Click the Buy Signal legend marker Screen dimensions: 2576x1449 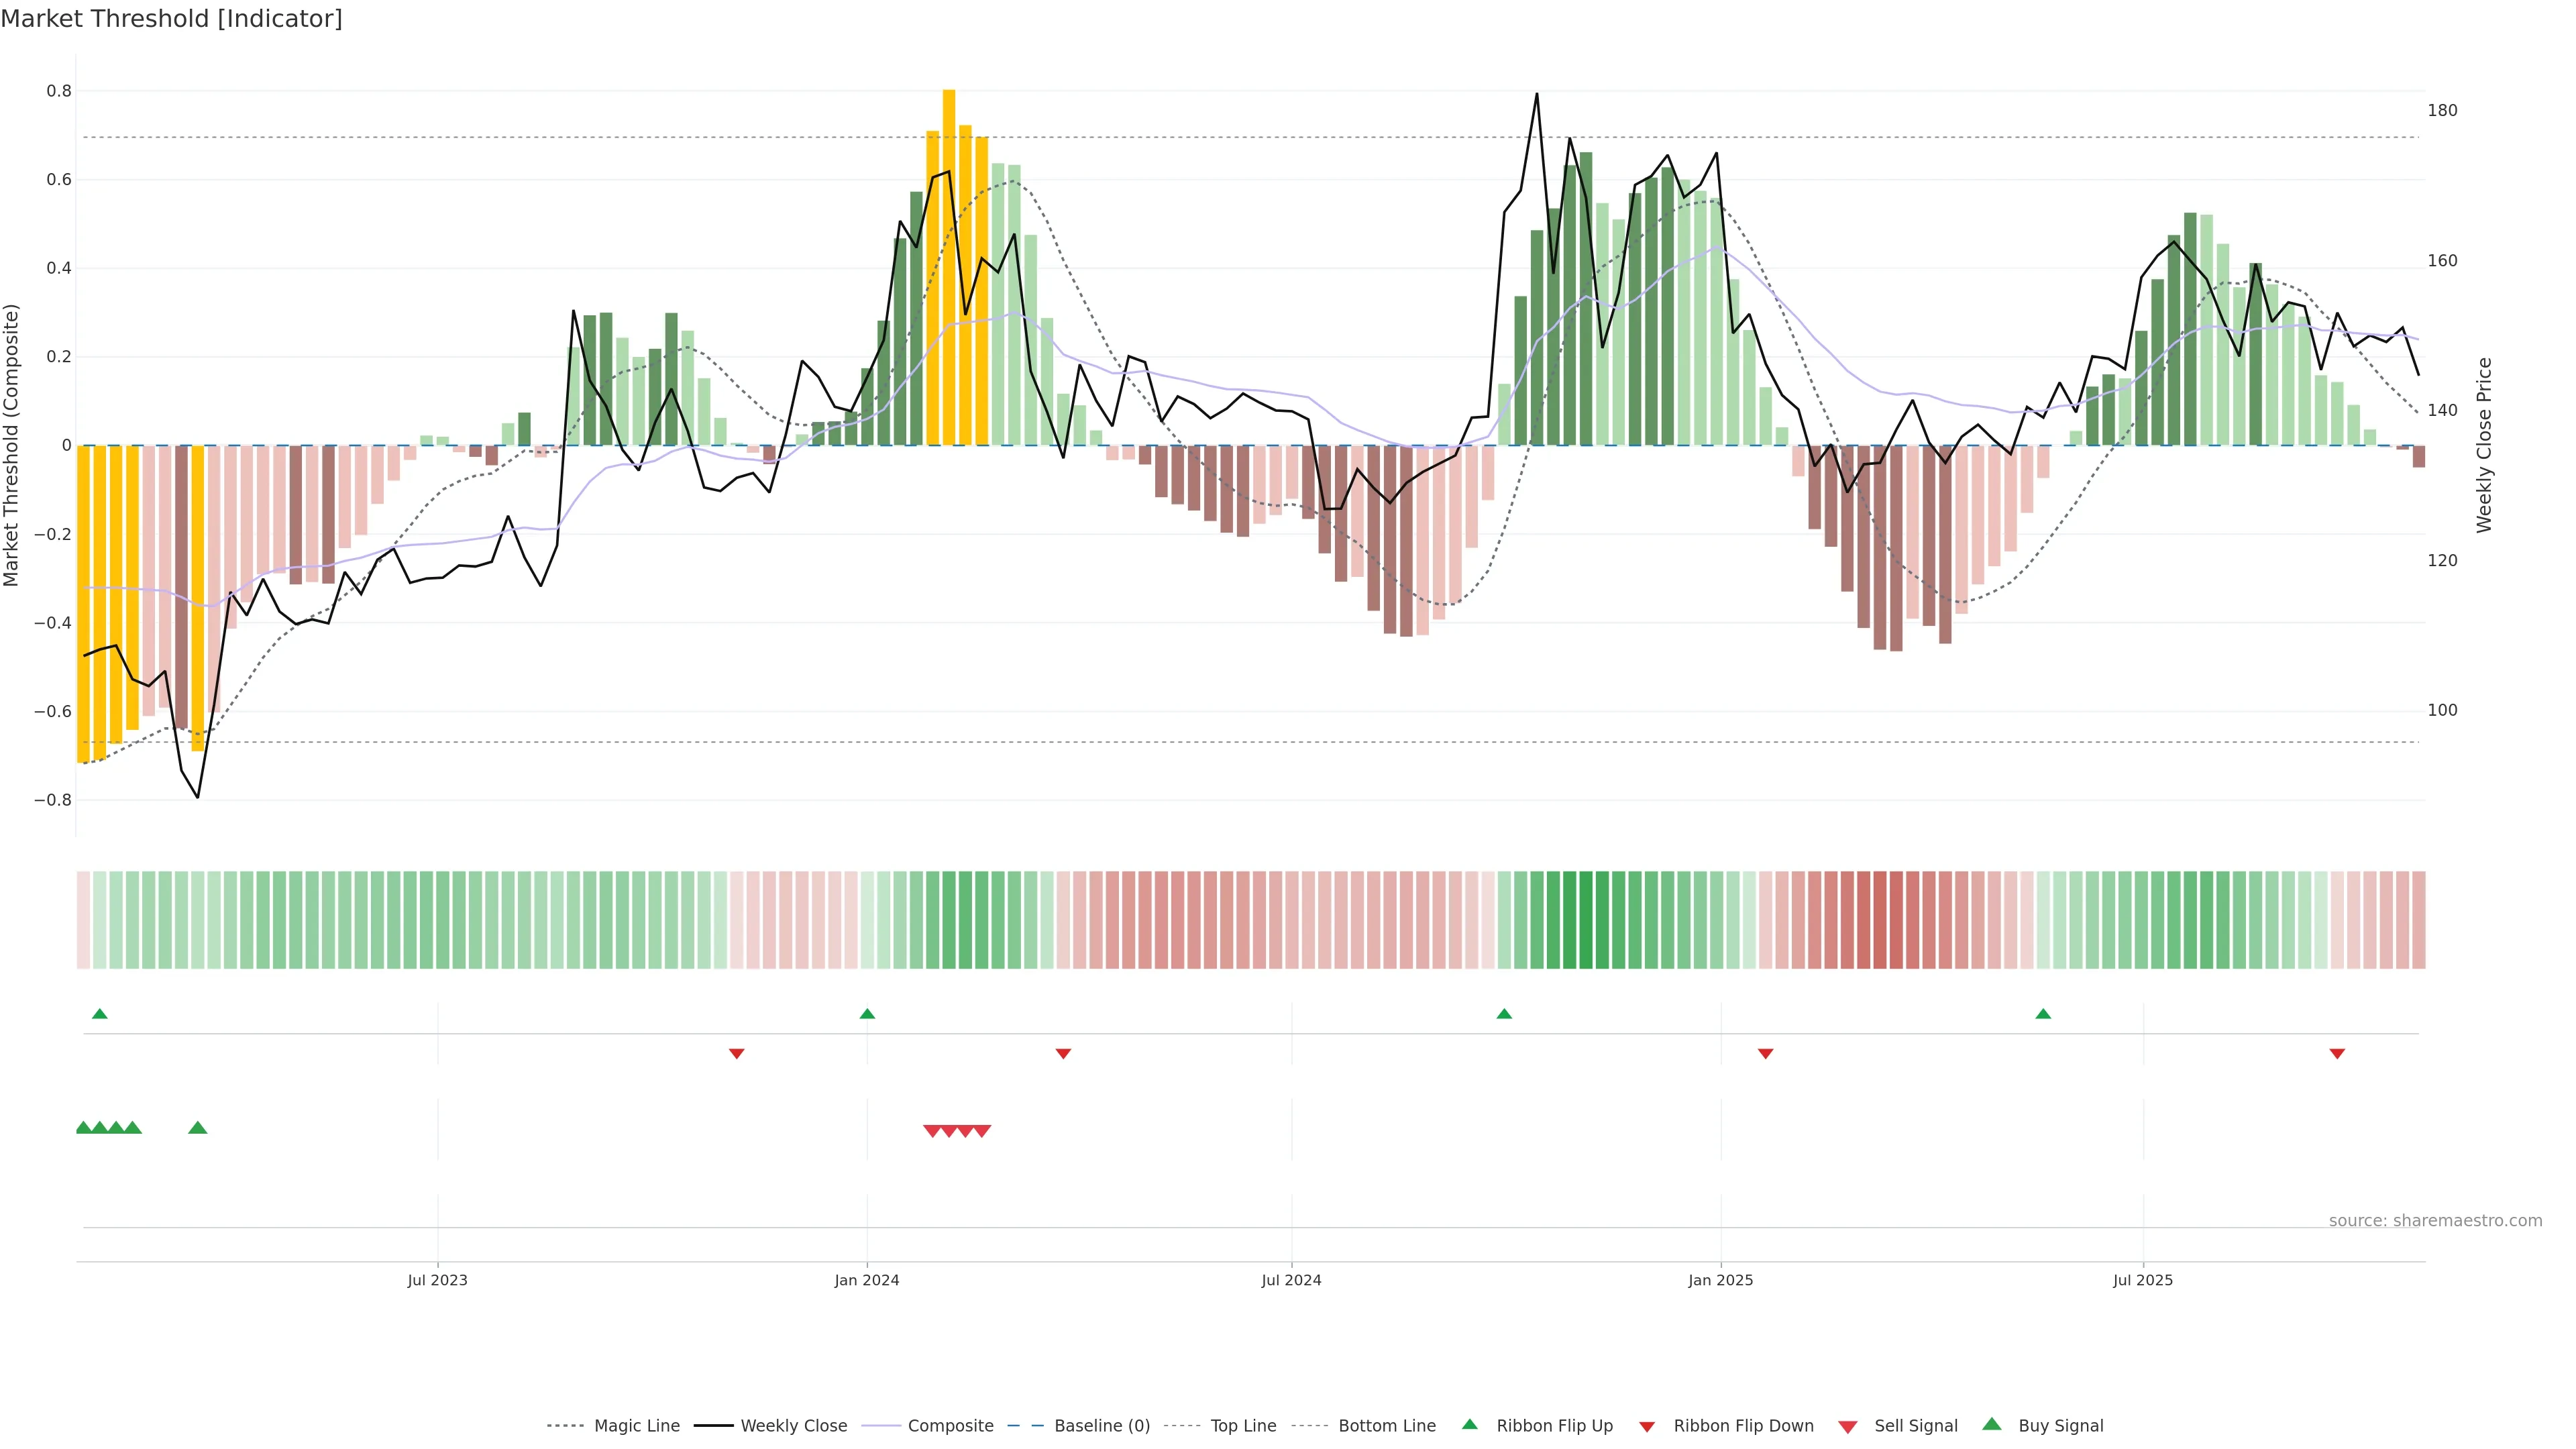tap(1992, 1424)
